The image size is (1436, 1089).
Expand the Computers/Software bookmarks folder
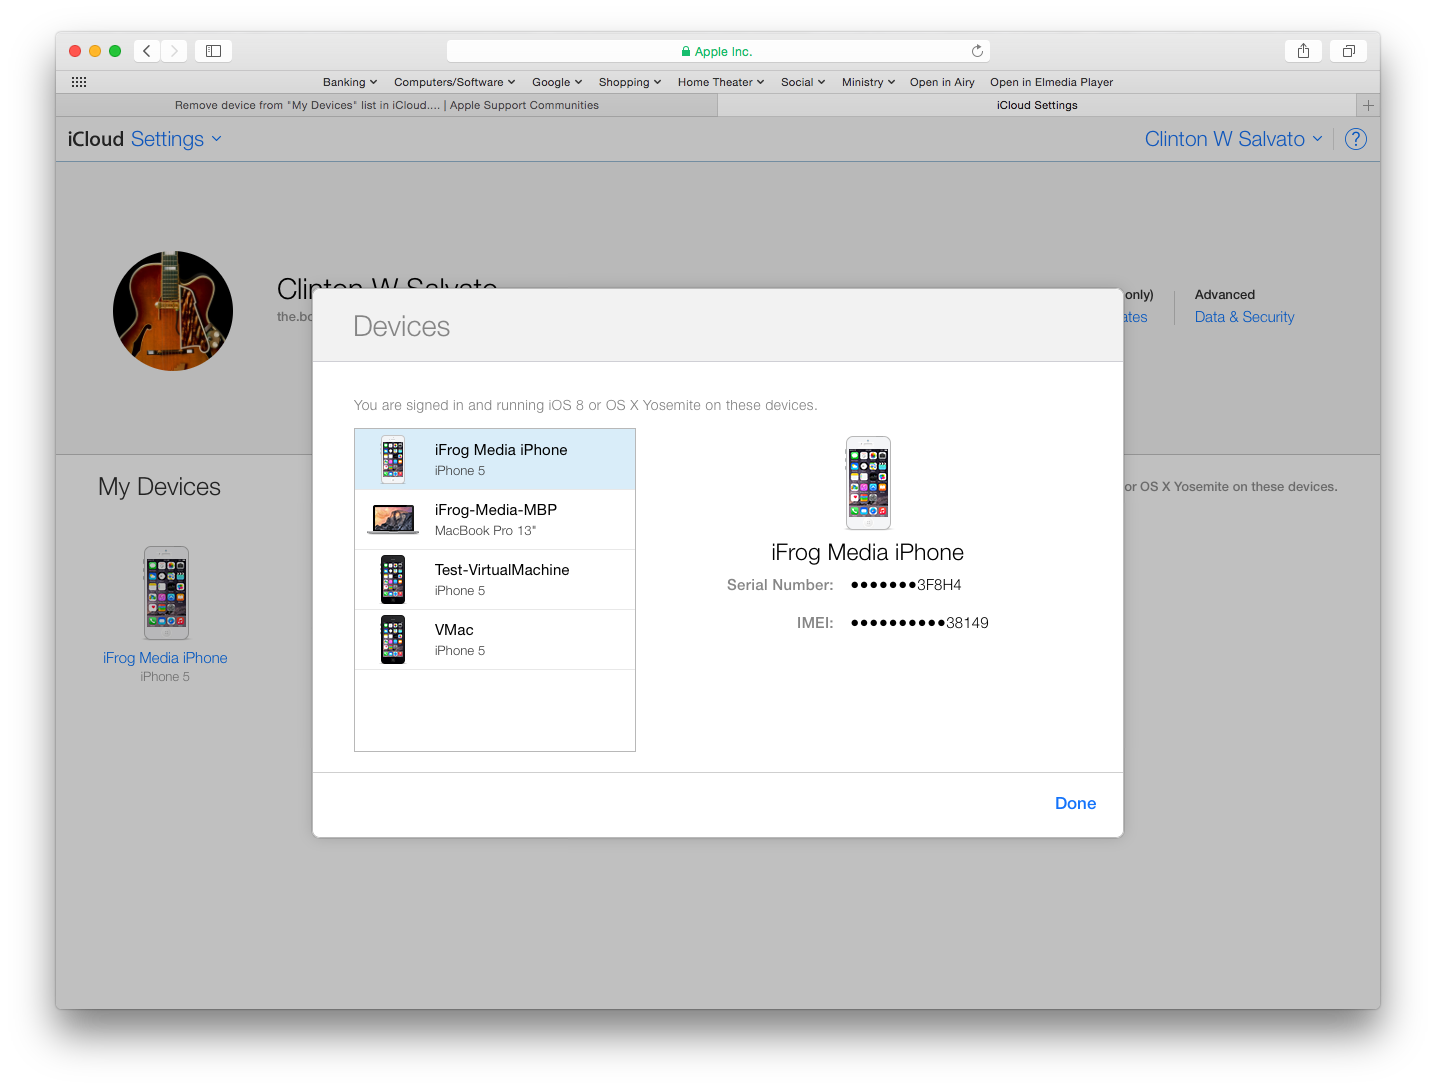click(455, 82)
